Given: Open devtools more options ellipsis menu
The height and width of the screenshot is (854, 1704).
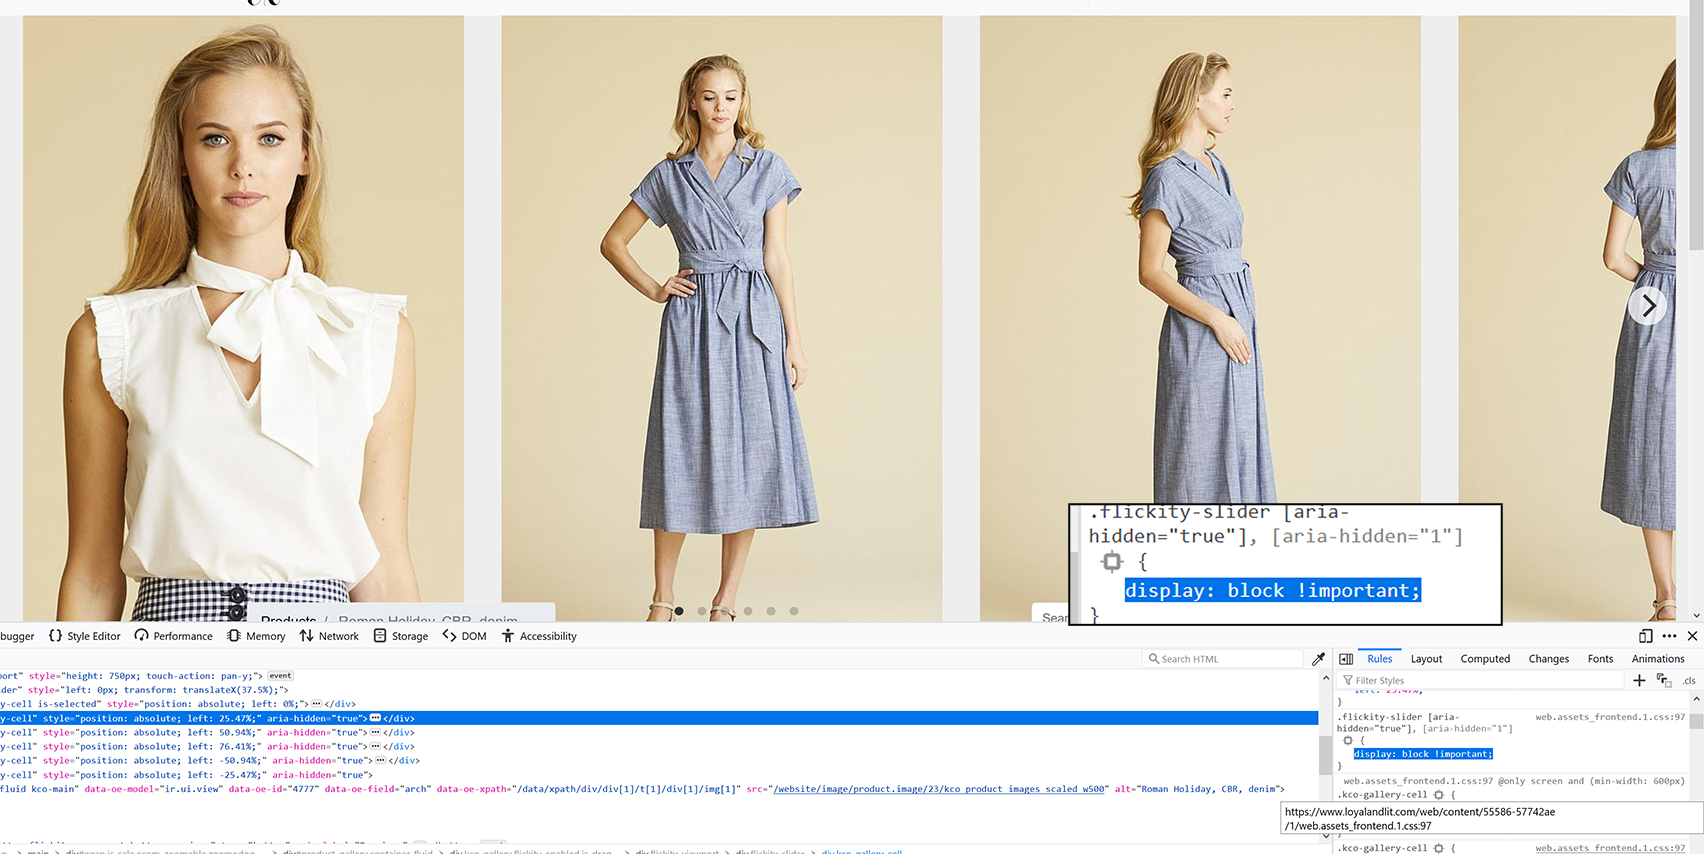Looking at the screenshot, I should pyautogui.click(x=1669, y=636).
